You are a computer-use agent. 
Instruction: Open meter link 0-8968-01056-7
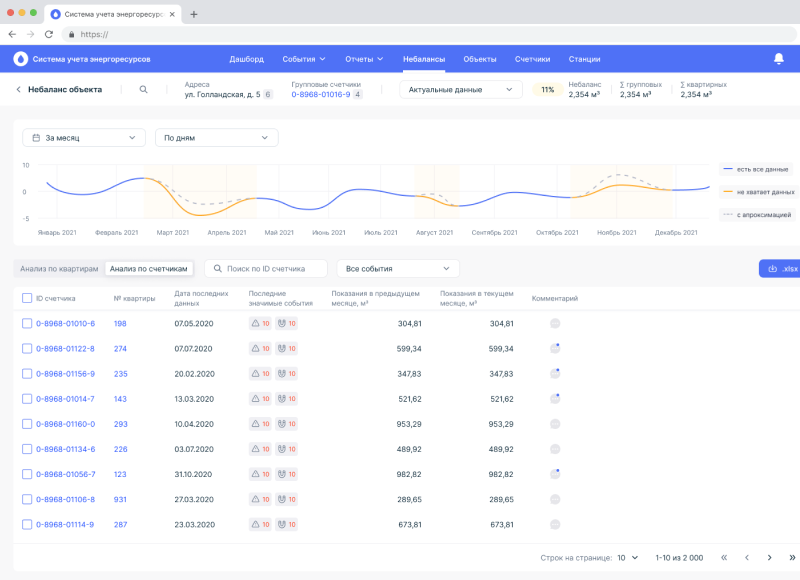(x=65, y=474)
